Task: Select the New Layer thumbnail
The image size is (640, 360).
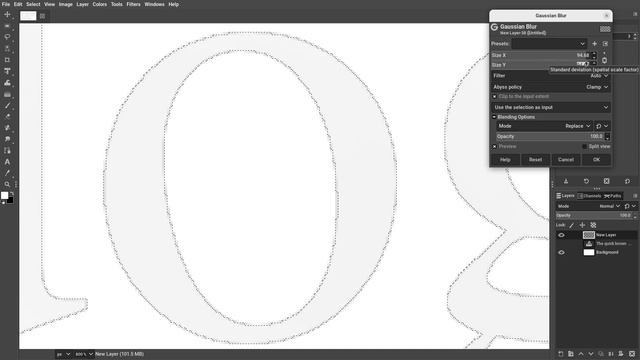Action: point(589,235)
